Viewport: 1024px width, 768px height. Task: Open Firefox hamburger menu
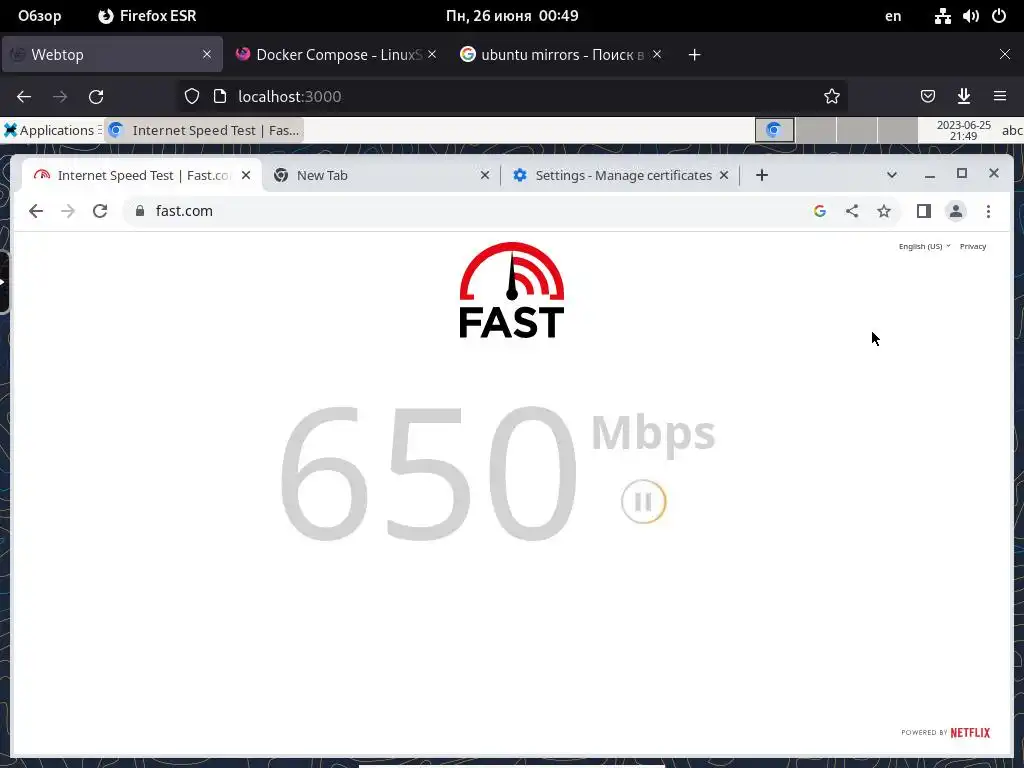pyautogui.click(x=1000, y=96)
